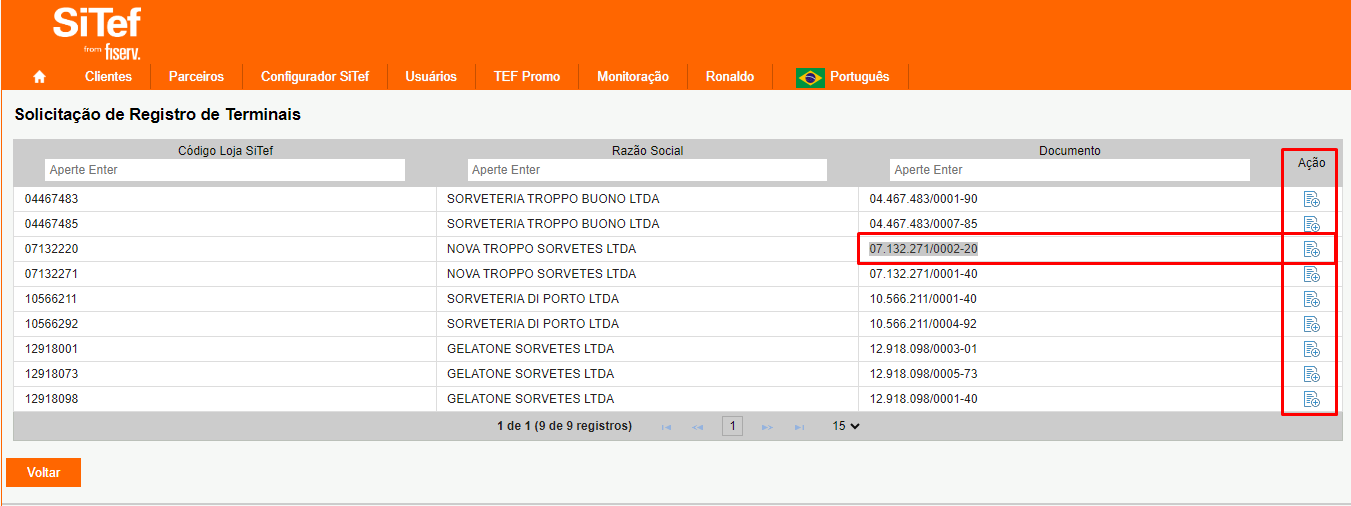Click SORVETERIA TROPPO BUONO LTDA in row 04467483
The width and height of the screenshot is (1351, 506).
(553, 199)
